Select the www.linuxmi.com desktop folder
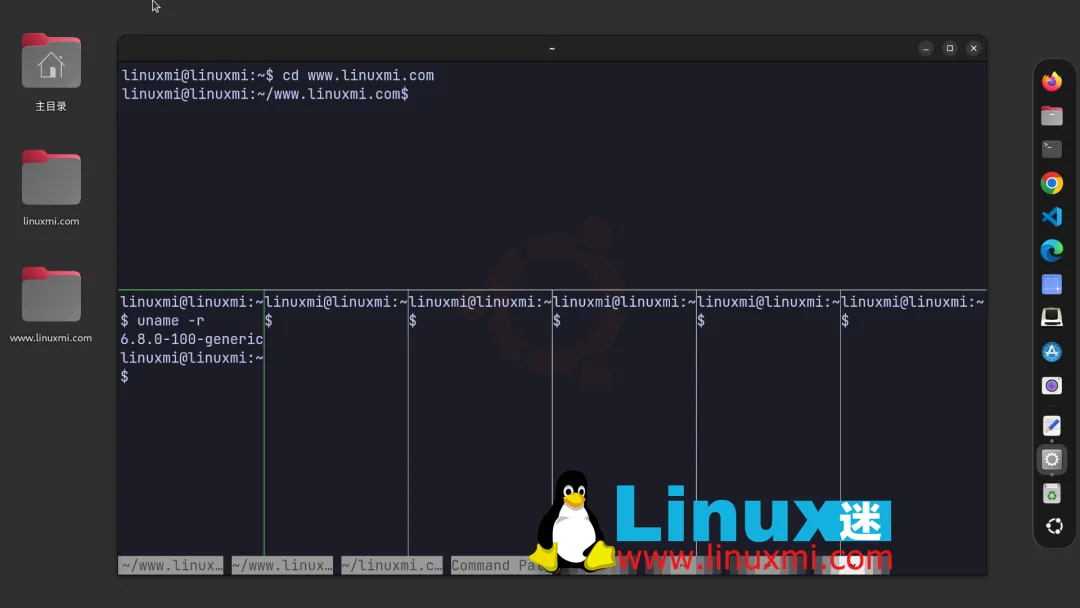1080x608 pixels. click(51, 295)
